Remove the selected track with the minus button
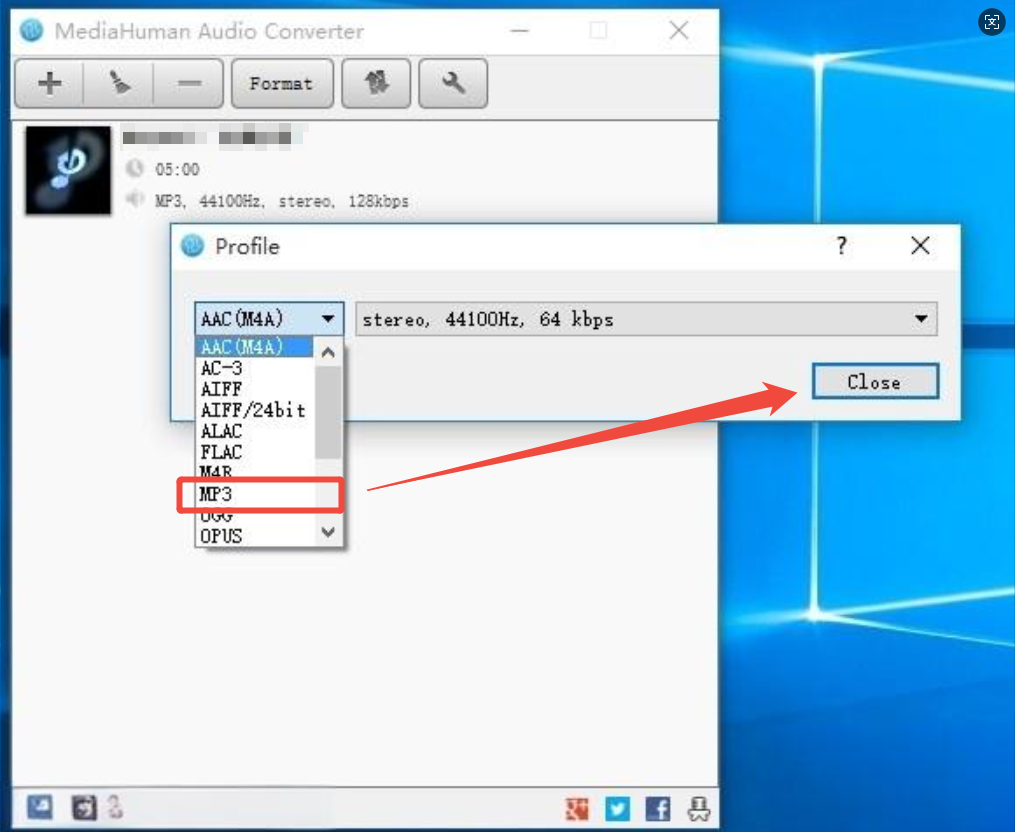1015x834 pixels. pyautogui.click(x=189, y=83)
